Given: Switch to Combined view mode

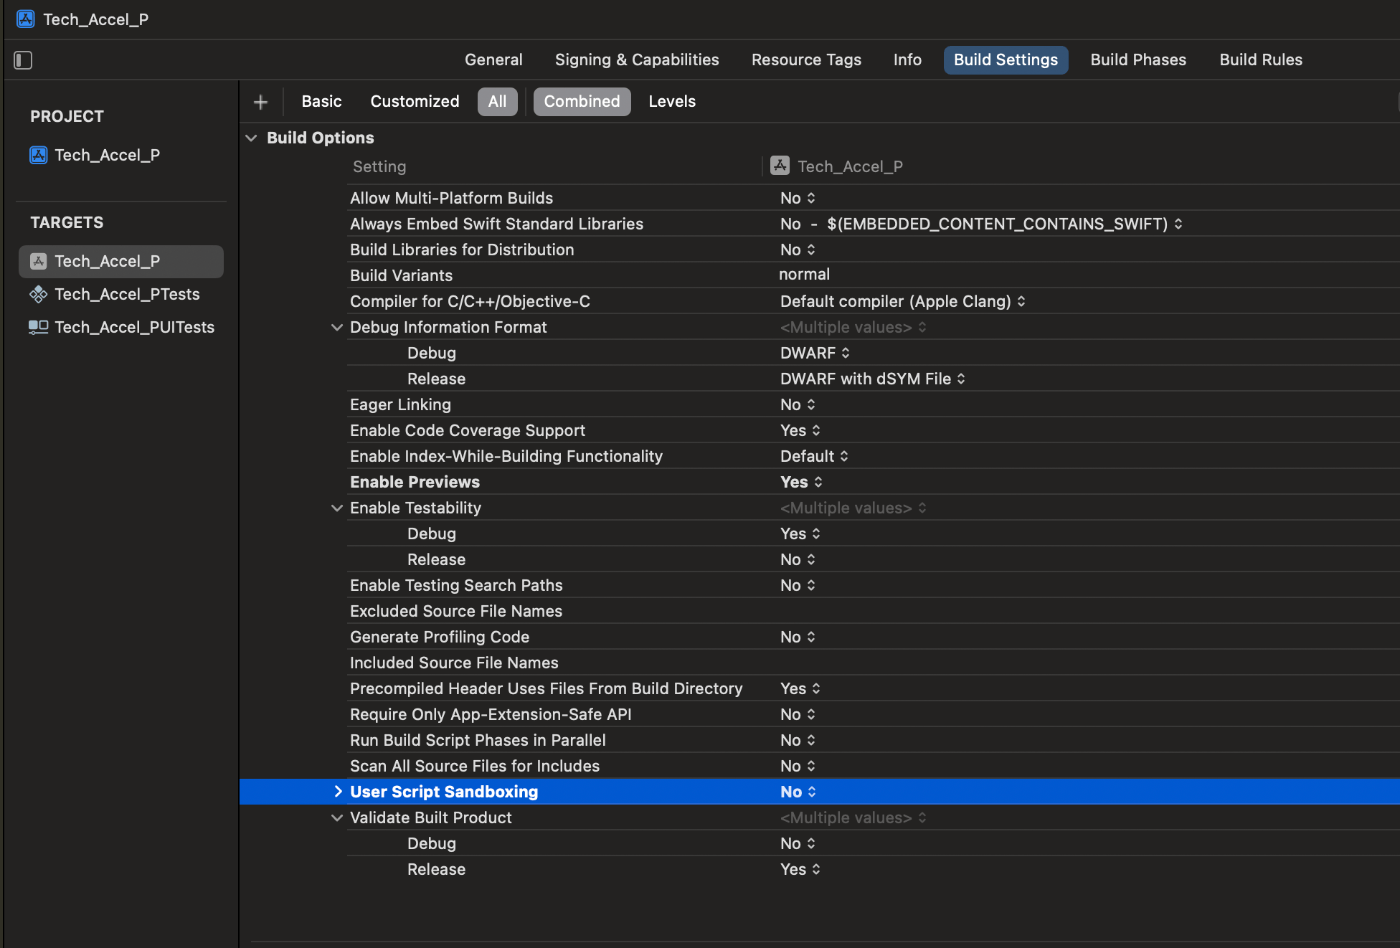Looking at the screenshot, I should click(x=582, y=102).
